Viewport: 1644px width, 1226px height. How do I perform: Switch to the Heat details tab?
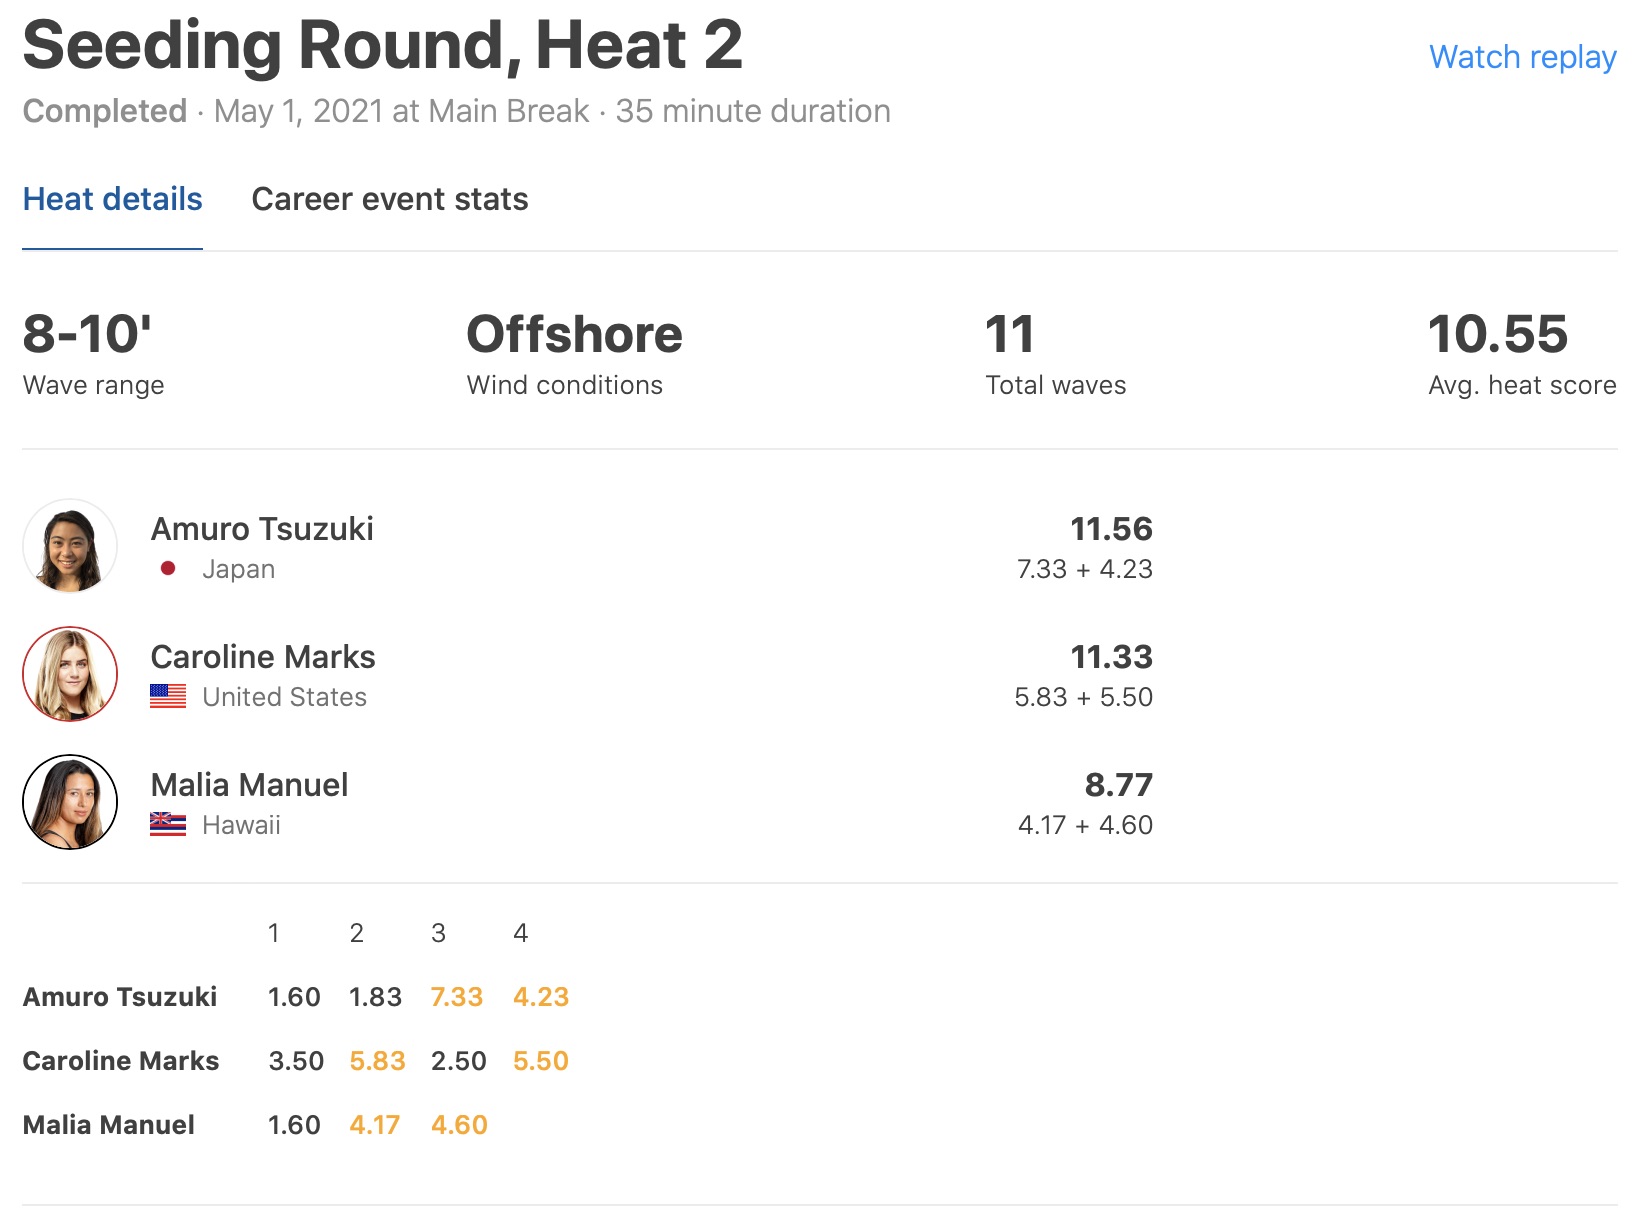point(113,199)
